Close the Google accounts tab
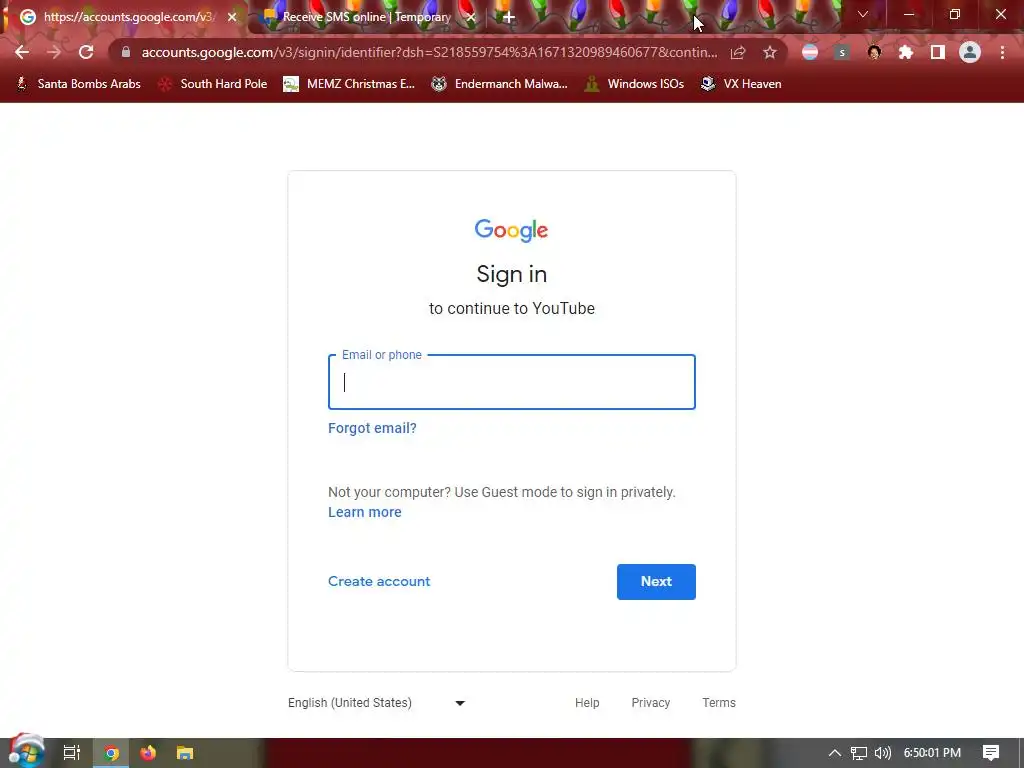 (232, 18)
